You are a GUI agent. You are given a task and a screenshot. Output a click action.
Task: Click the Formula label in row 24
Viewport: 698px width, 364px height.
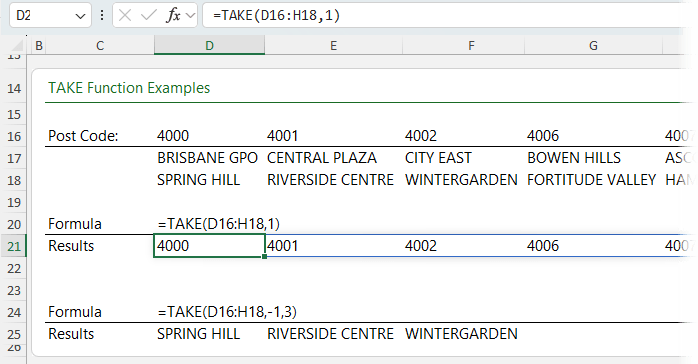[x=75, y=312]
